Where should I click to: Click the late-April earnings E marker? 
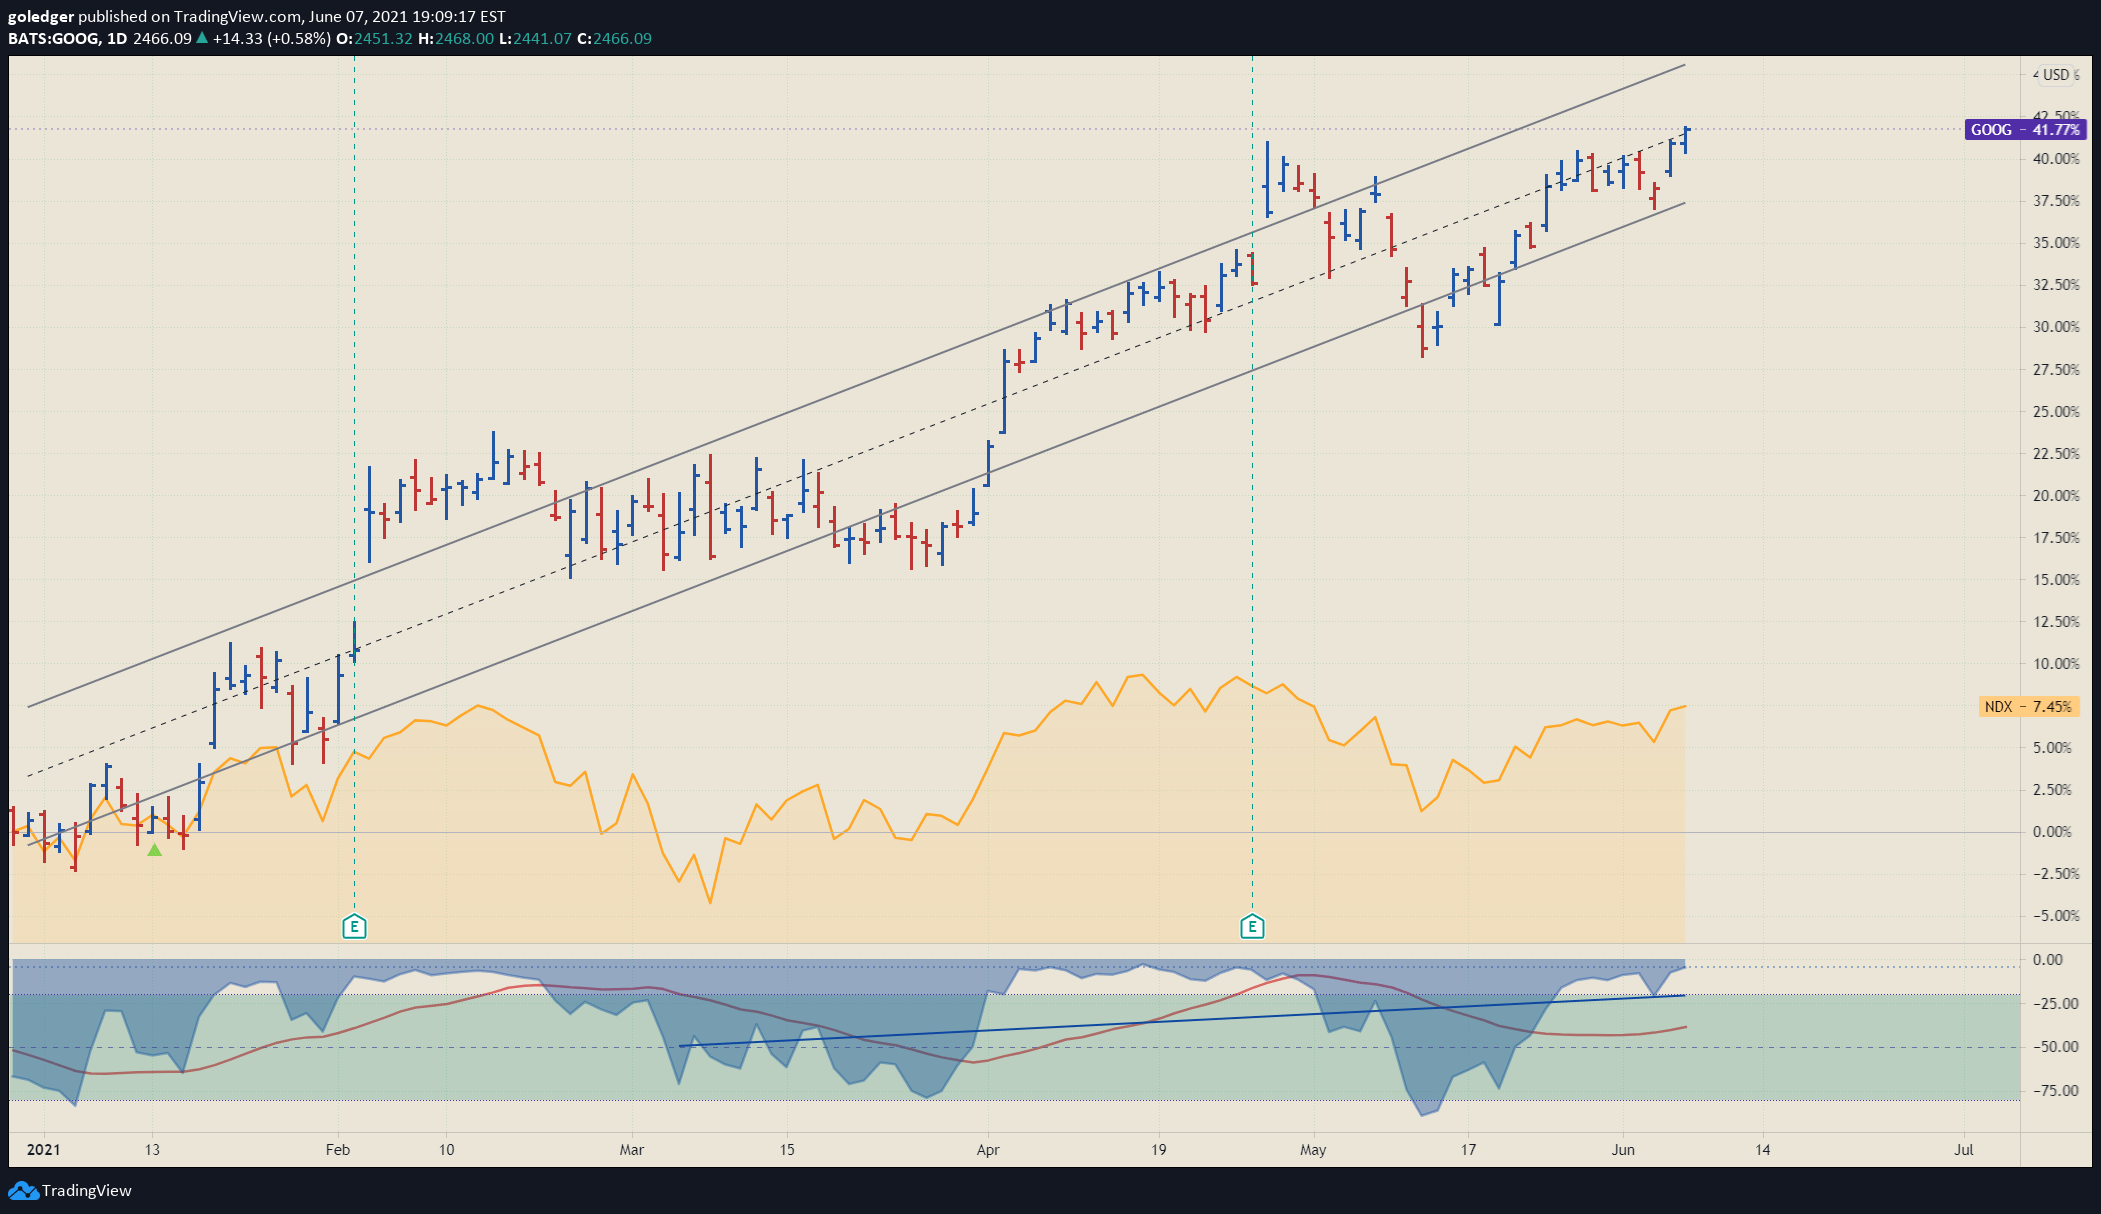tap(1252, 927)
